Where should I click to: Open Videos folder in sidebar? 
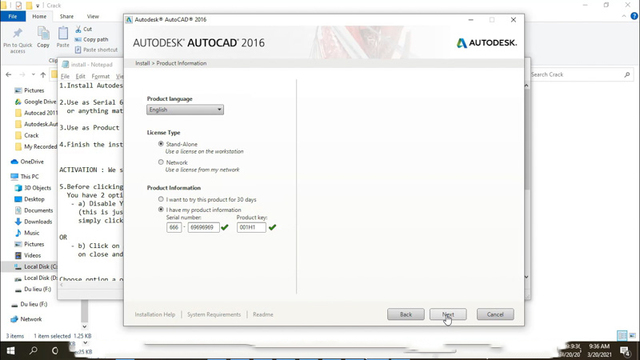(x=28, y=255)
